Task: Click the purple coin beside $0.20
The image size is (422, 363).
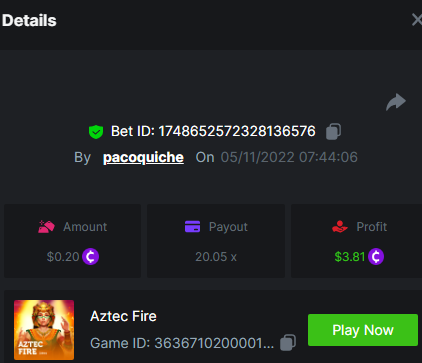Action: (x=90, y=257)
